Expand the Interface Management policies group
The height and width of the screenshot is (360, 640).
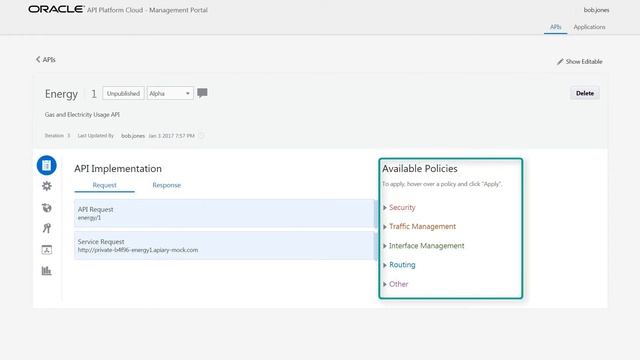click(423, 246)
